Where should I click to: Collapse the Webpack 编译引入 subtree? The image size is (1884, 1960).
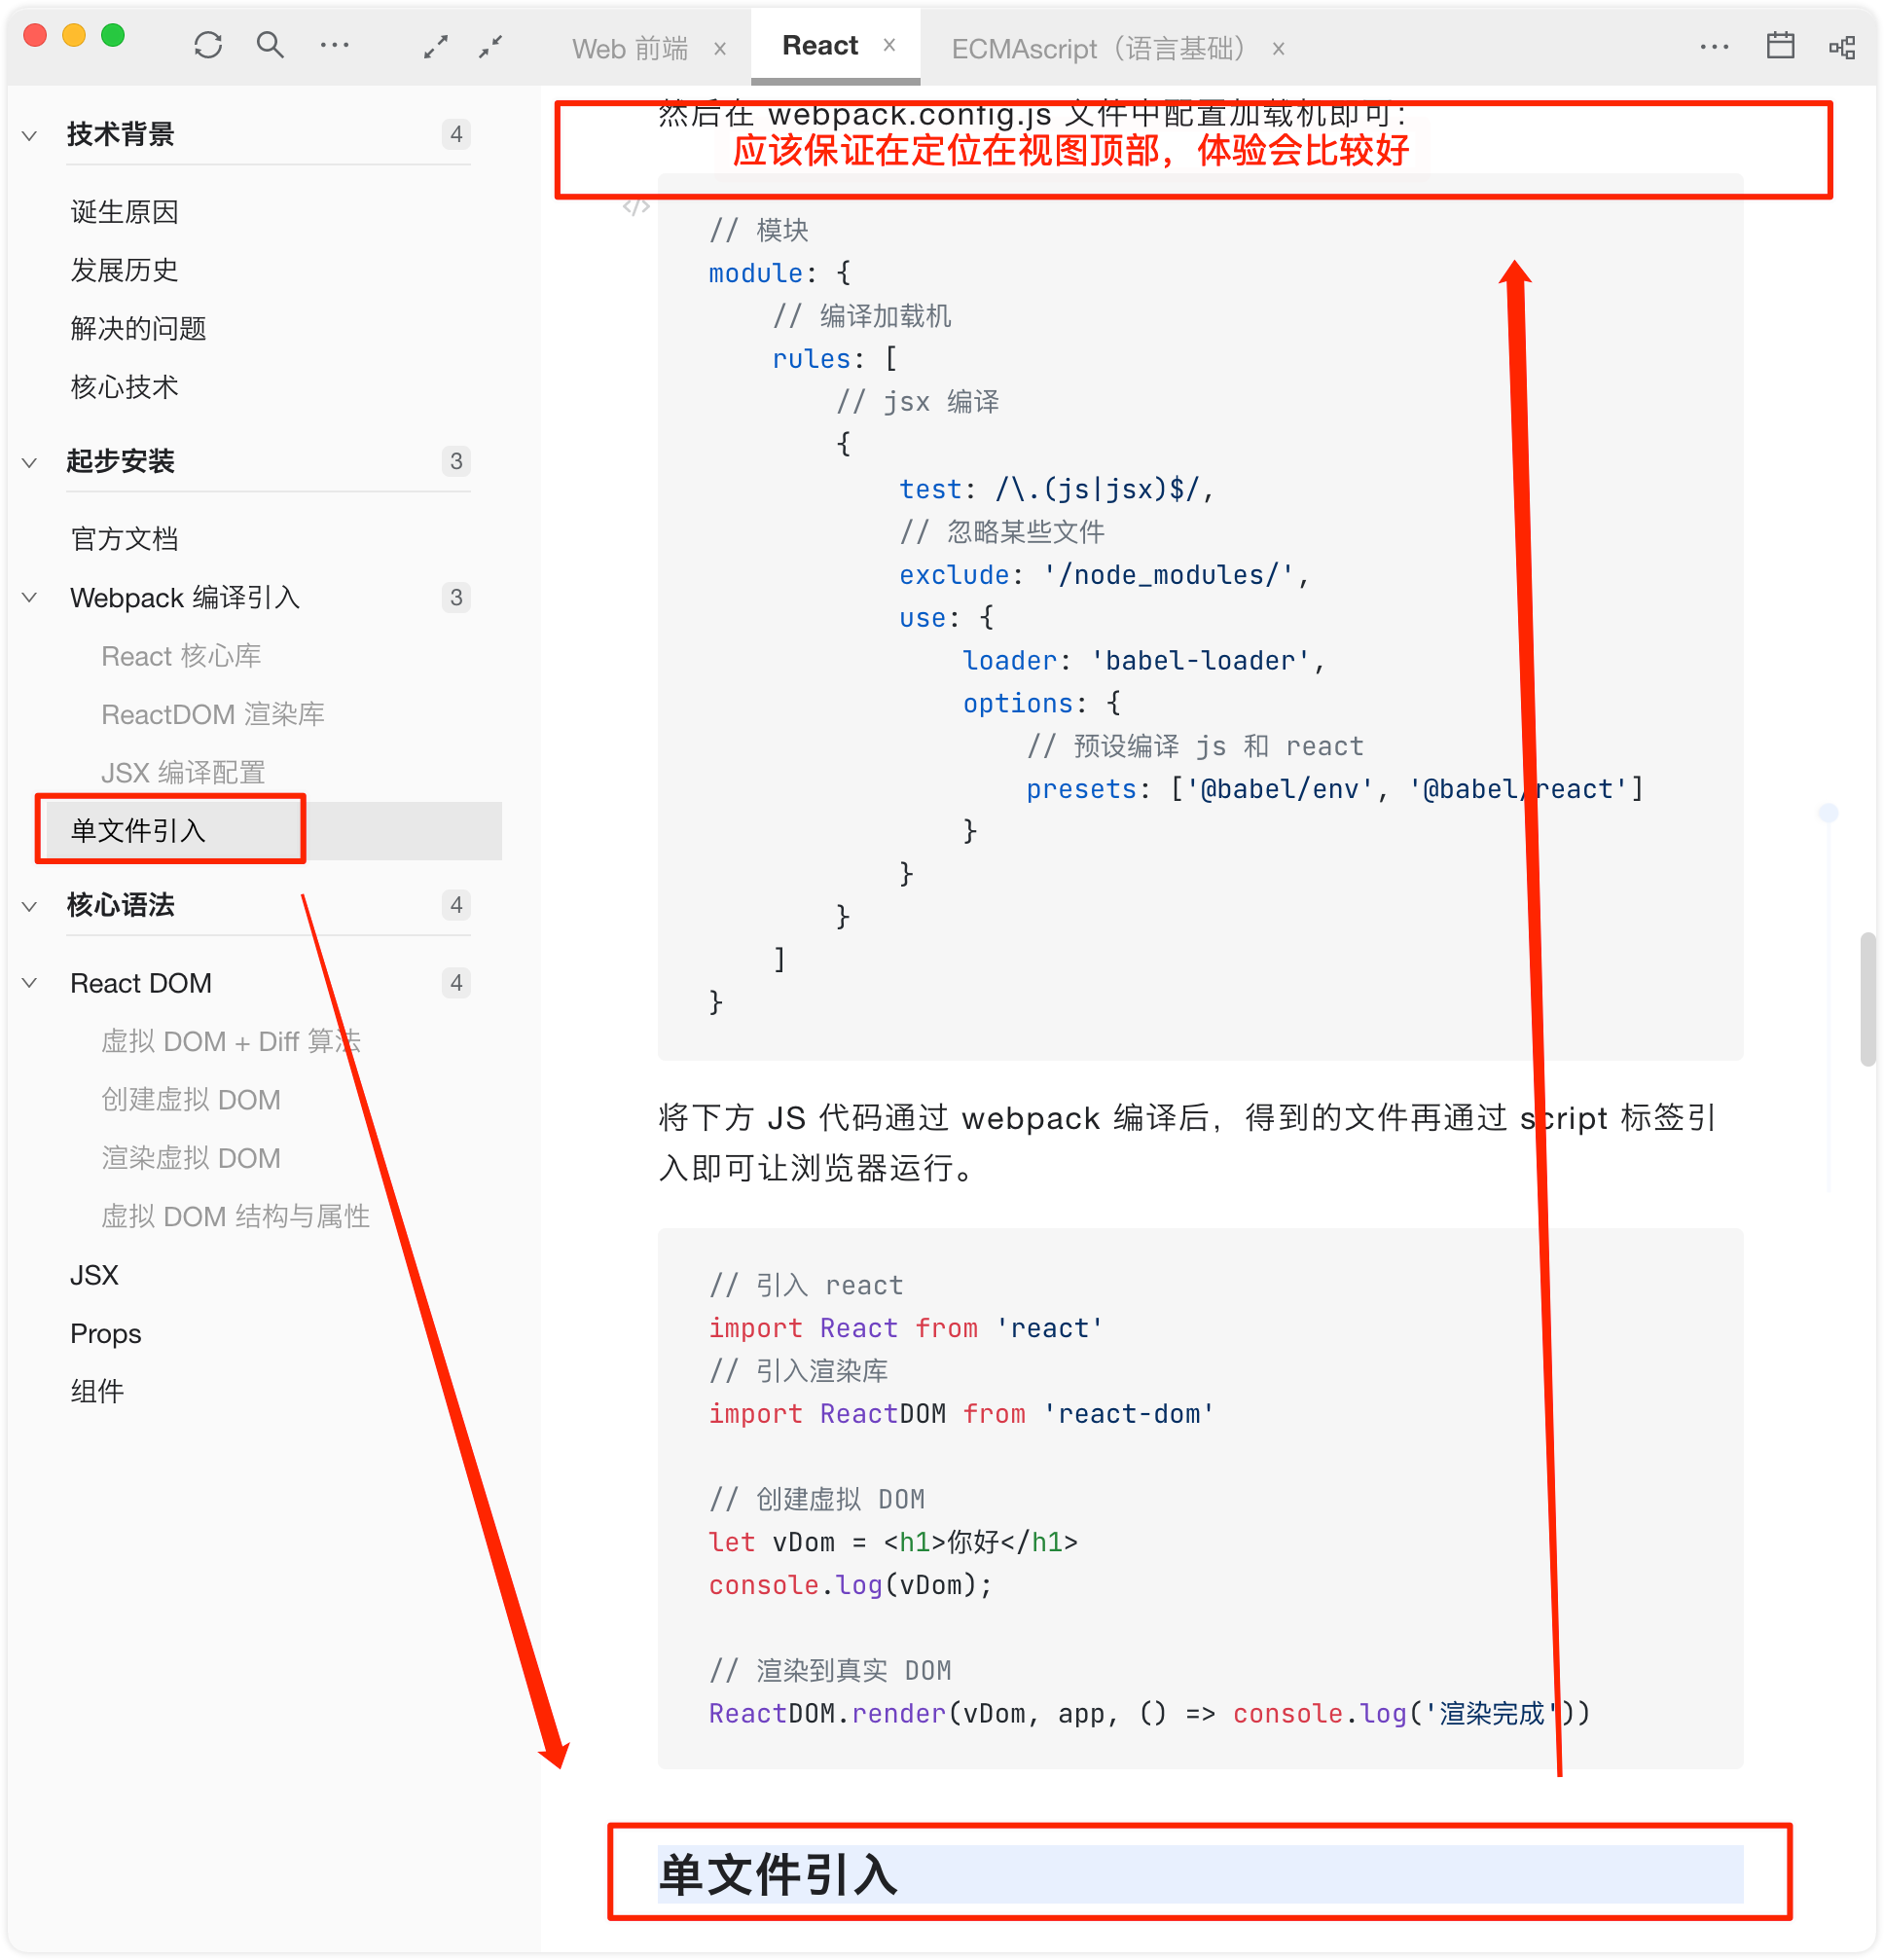30,598
